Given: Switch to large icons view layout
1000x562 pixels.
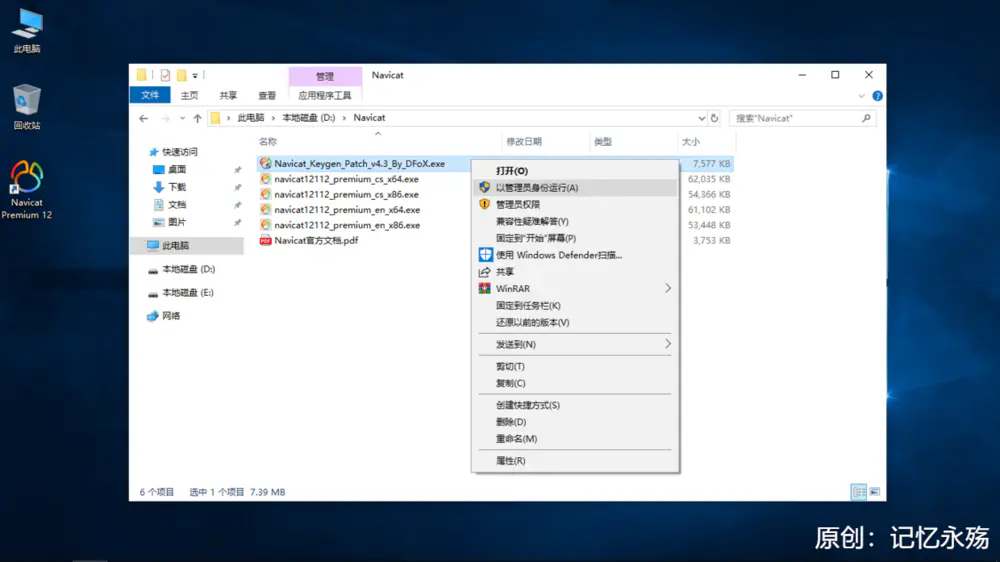Looking at the screenshot, I should [874, 492].
